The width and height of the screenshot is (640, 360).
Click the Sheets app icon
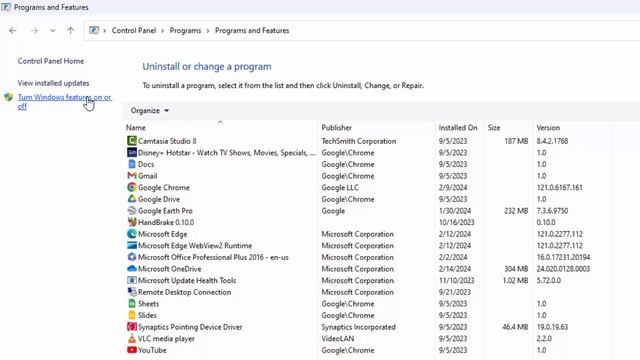click(x=131, y=304)
